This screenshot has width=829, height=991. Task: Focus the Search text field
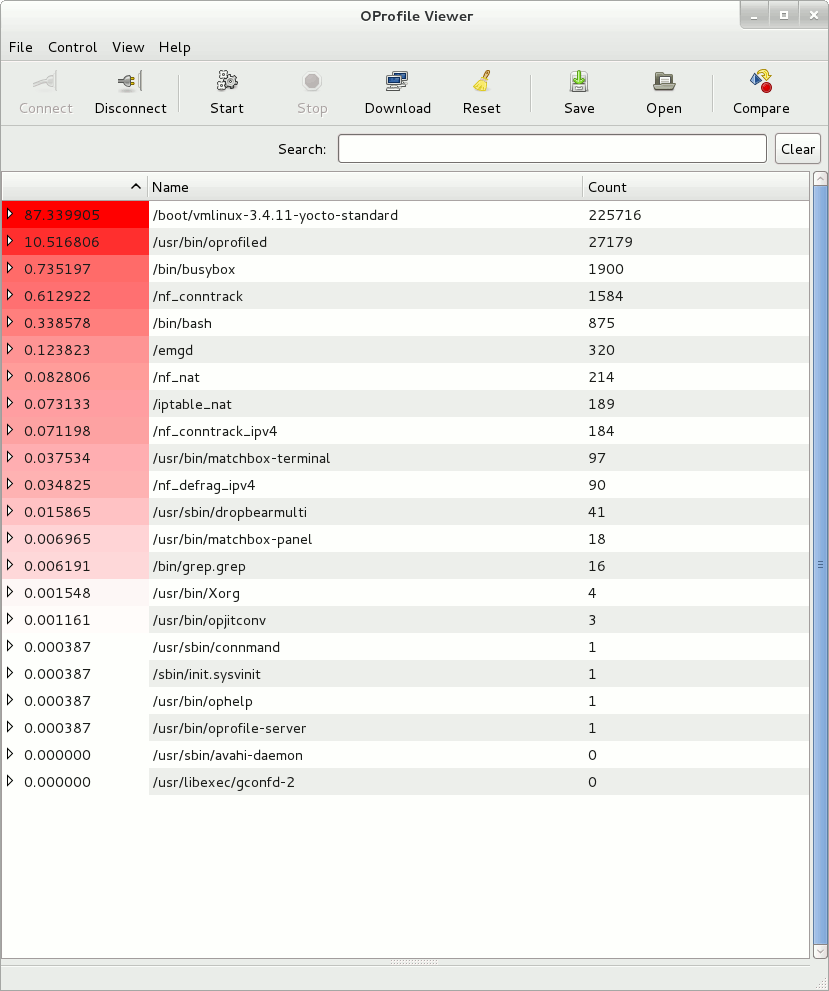click(552, 149)
